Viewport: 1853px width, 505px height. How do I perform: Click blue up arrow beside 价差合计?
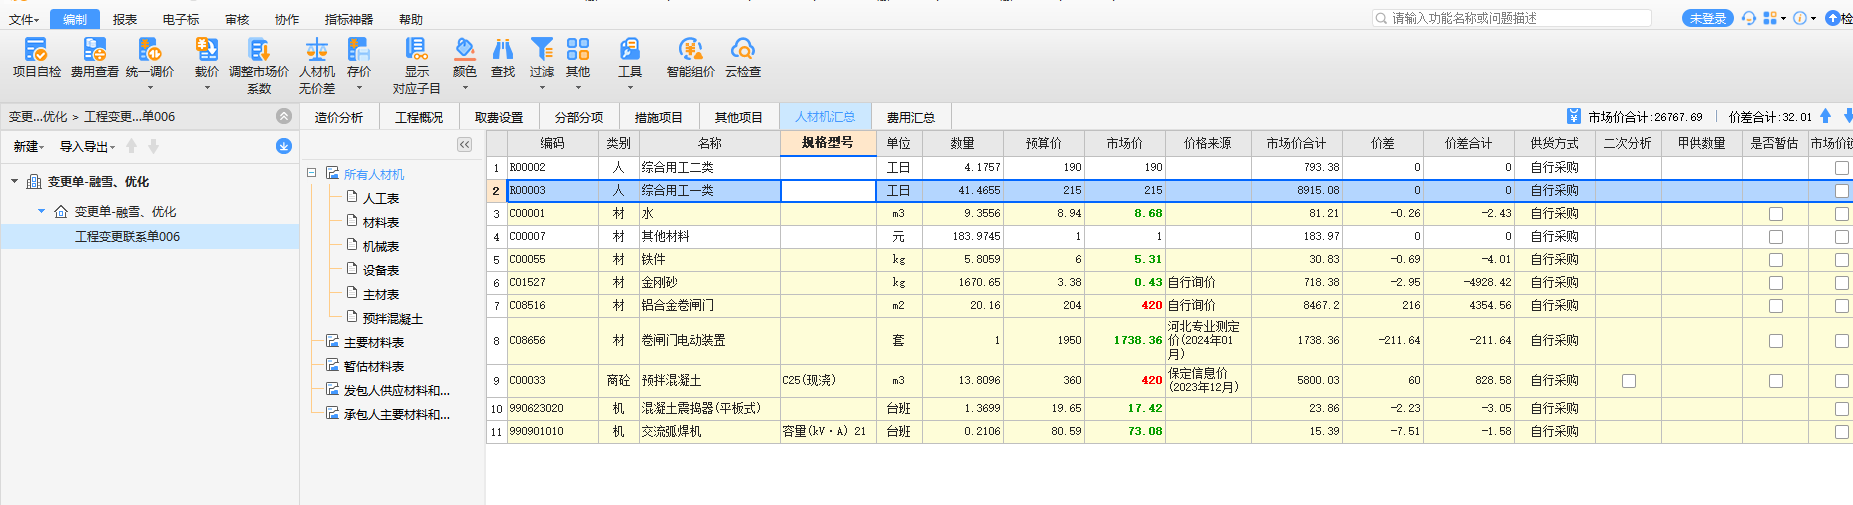(x=1825, y=116)
